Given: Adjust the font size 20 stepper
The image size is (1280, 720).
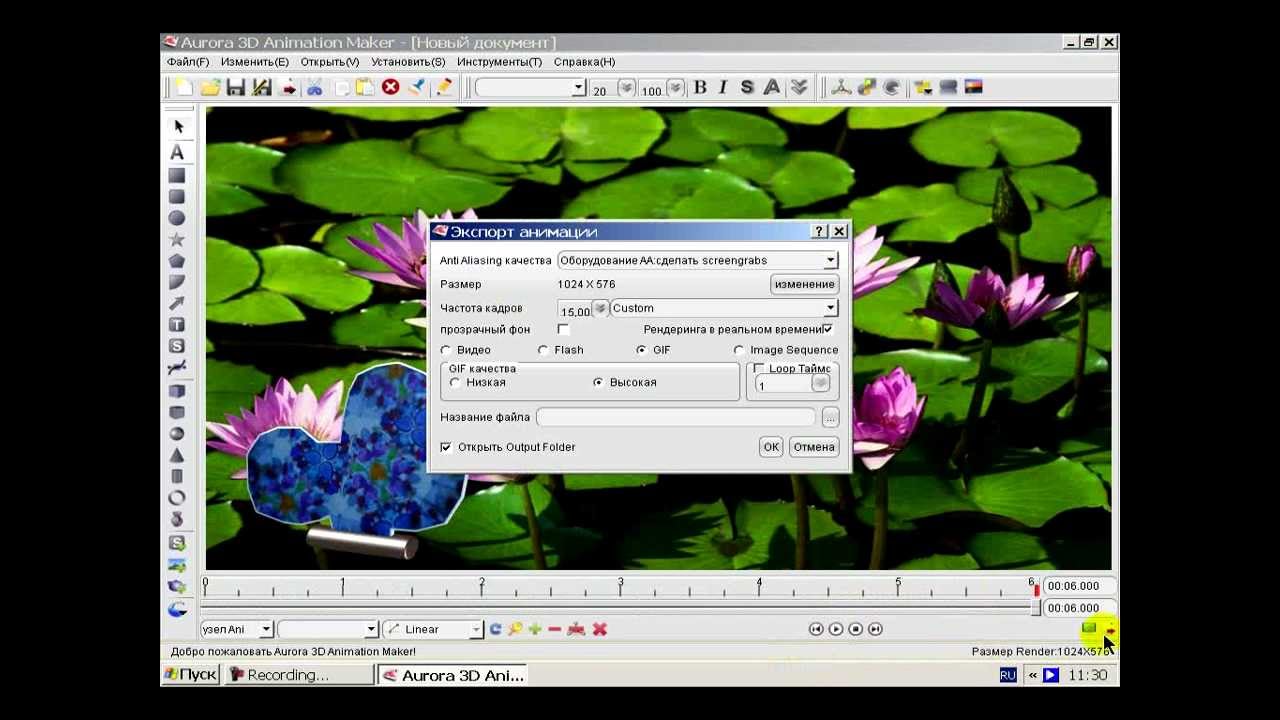Looking at the screenshot, I should (626, 88).
